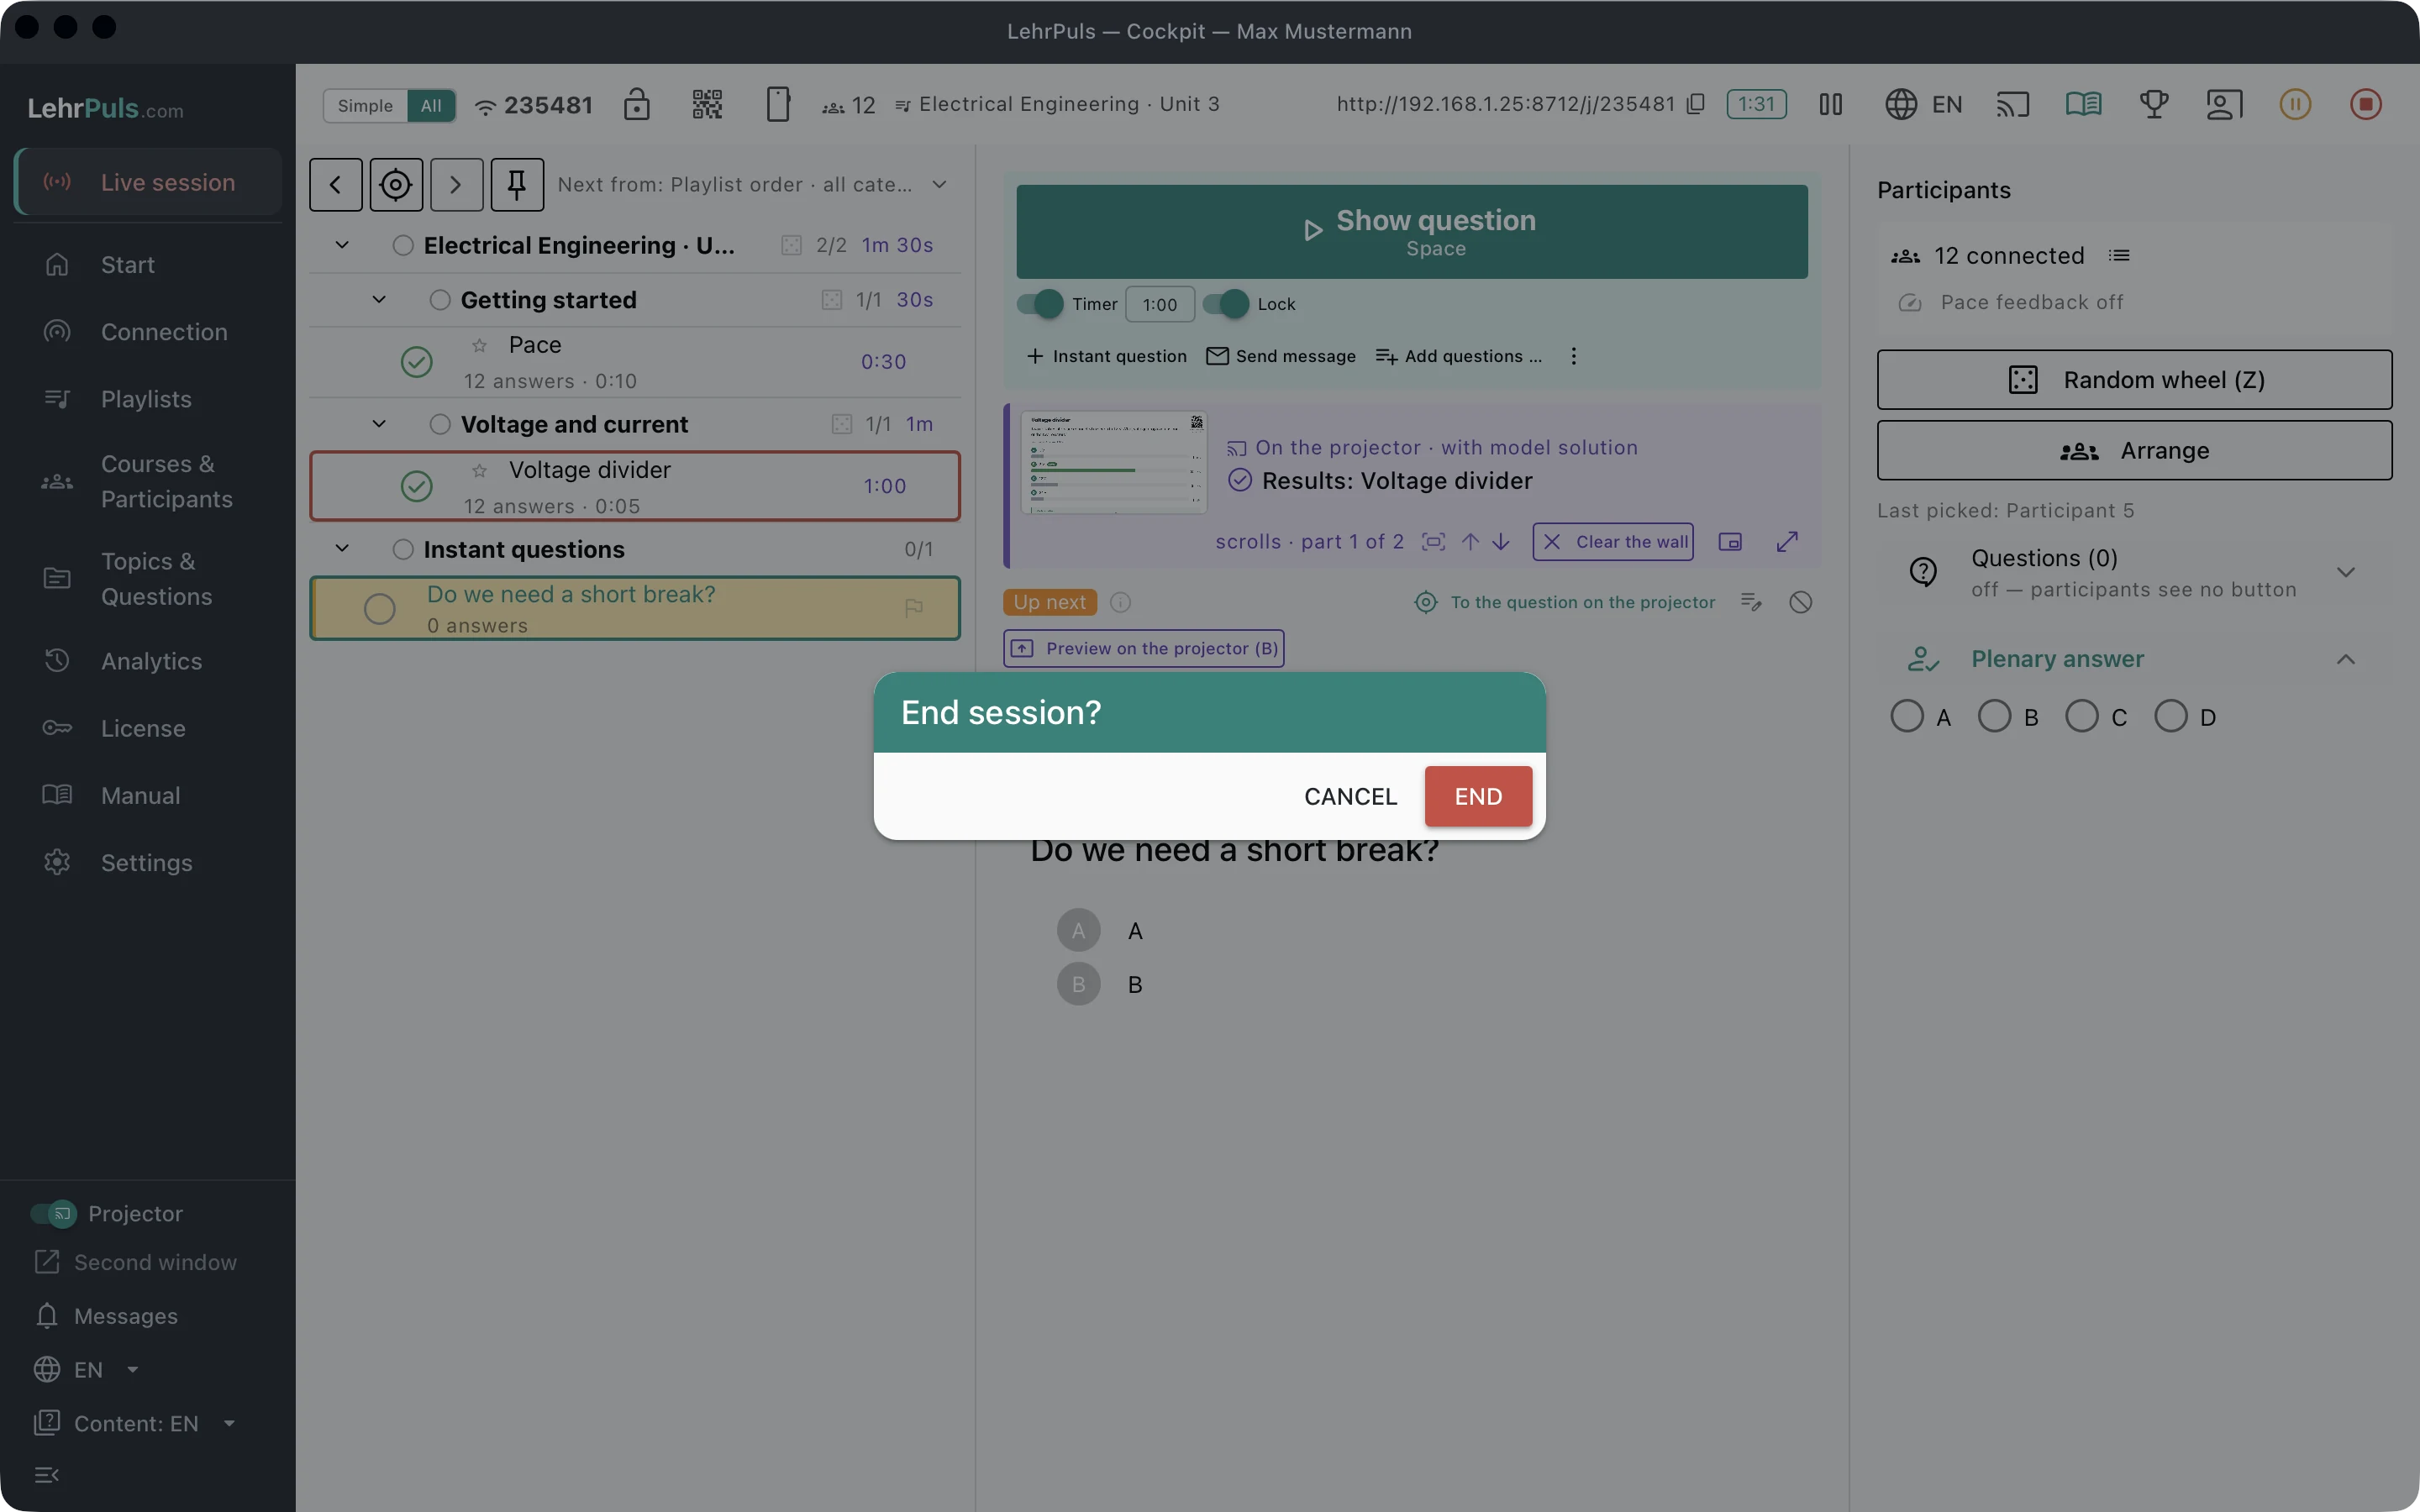Copy the session URL with copy icon
The image size is (2420, 1512).
pyautogui.click(x=1696, y=104)
